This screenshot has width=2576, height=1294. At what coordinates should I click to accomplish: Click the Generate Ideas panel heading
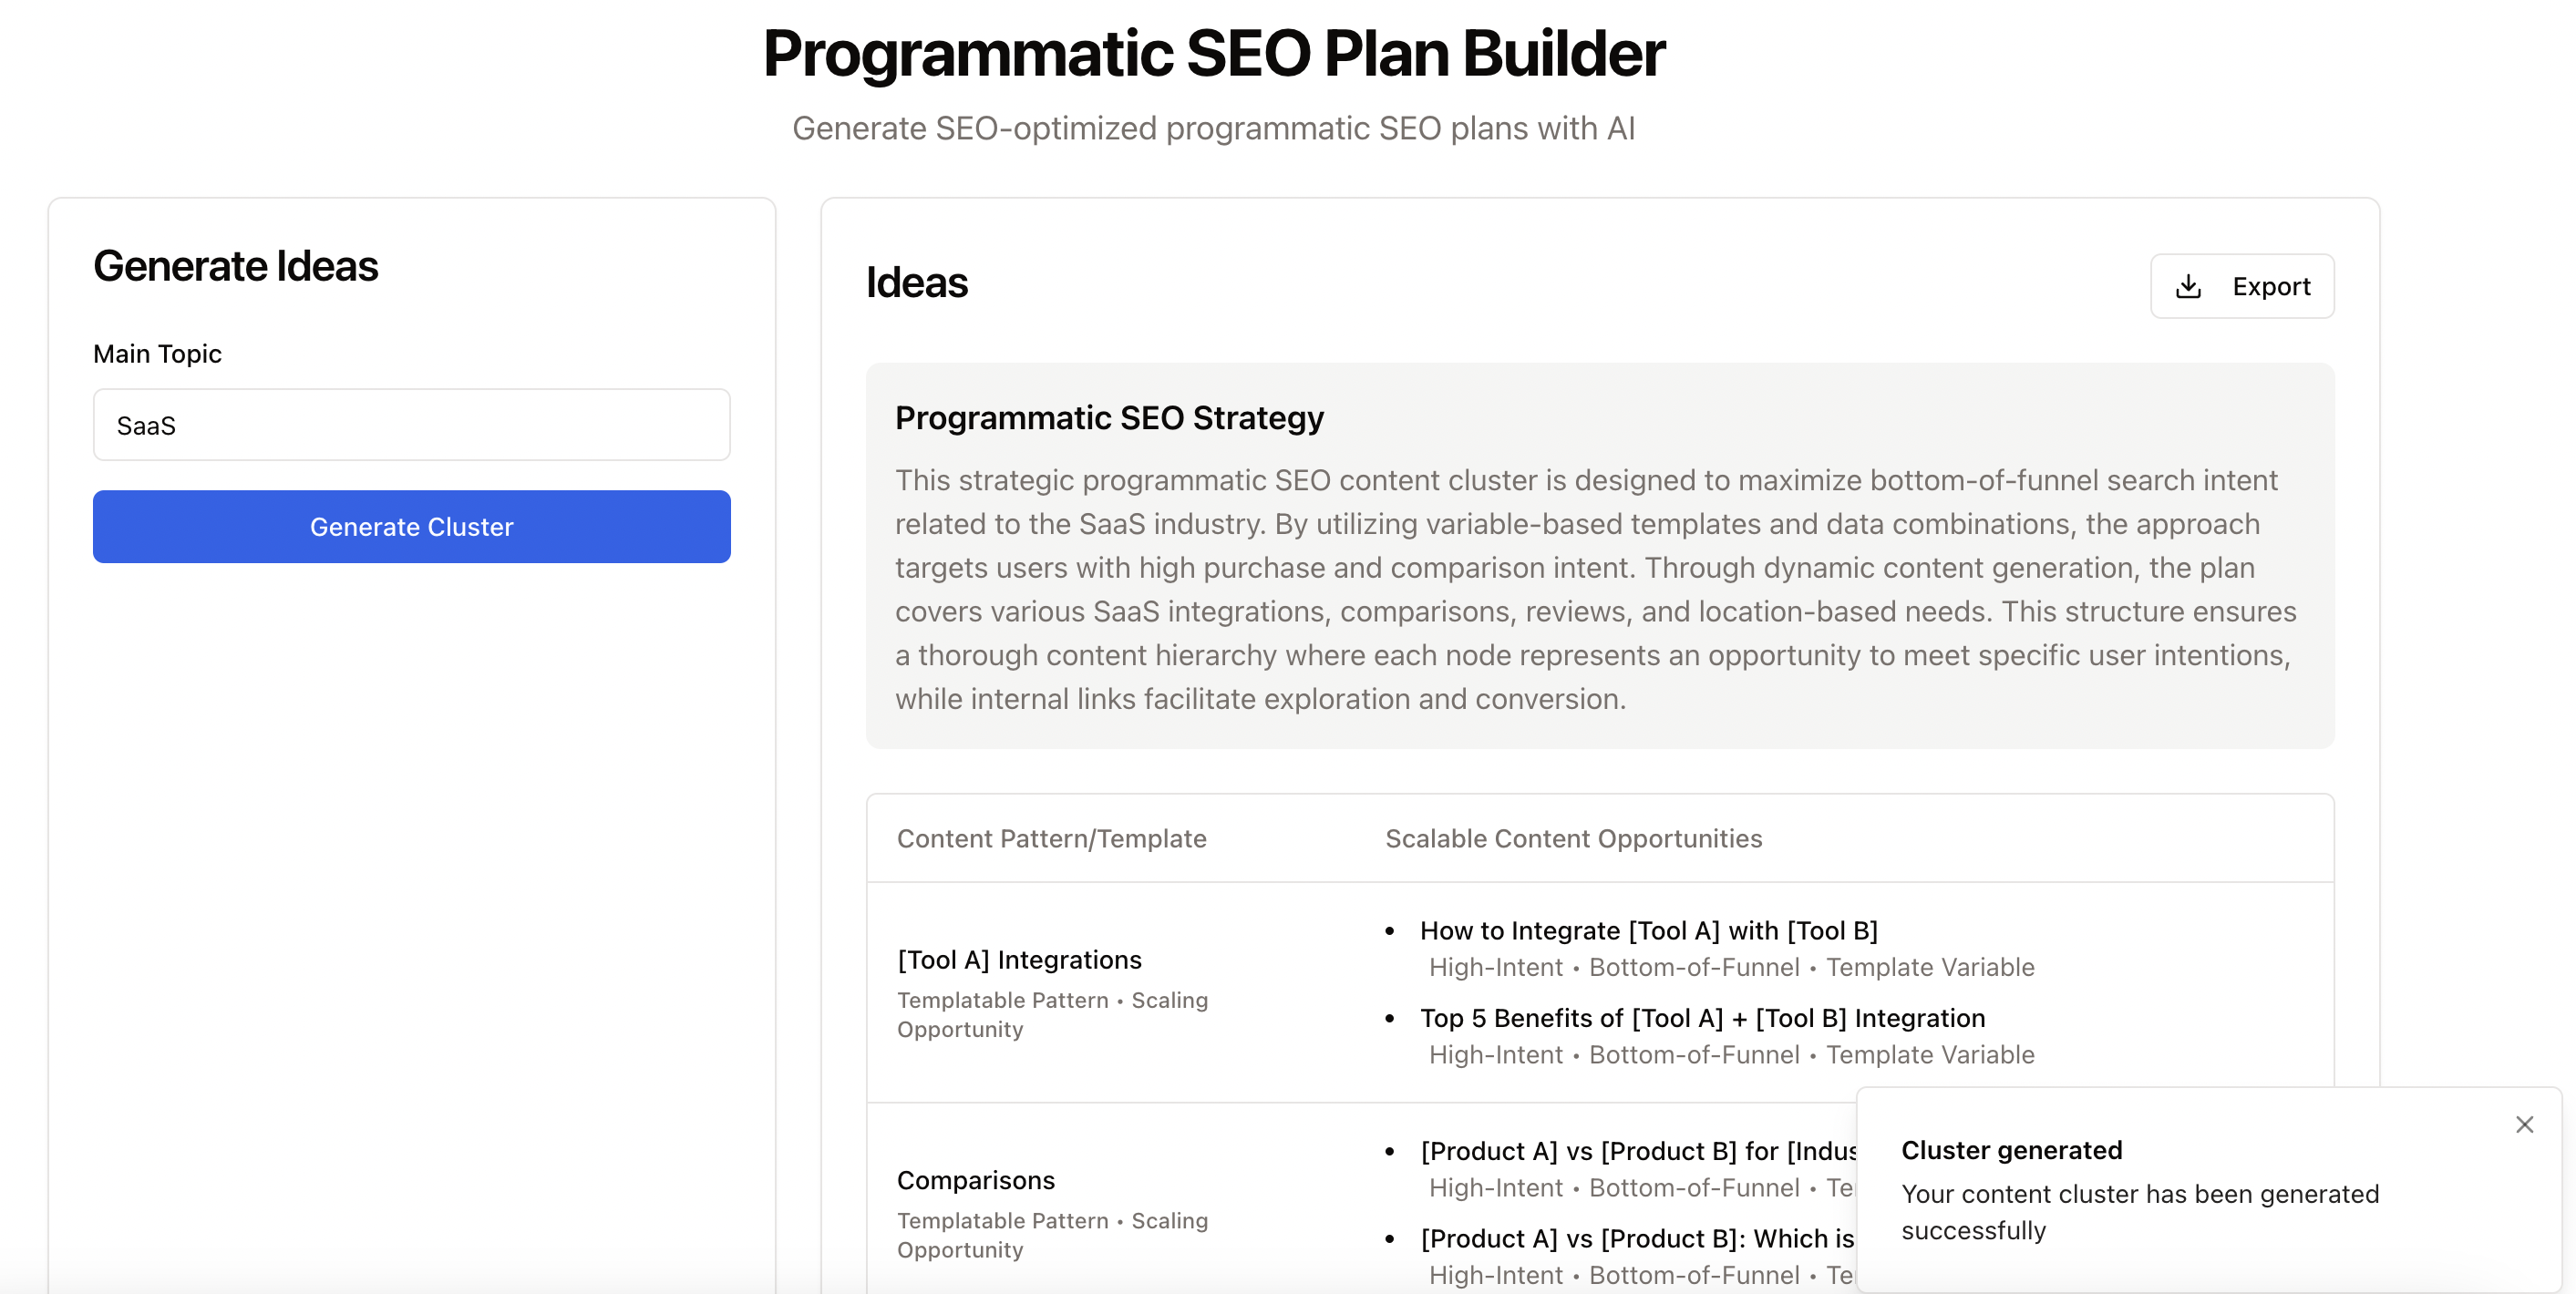coord(235,266)
